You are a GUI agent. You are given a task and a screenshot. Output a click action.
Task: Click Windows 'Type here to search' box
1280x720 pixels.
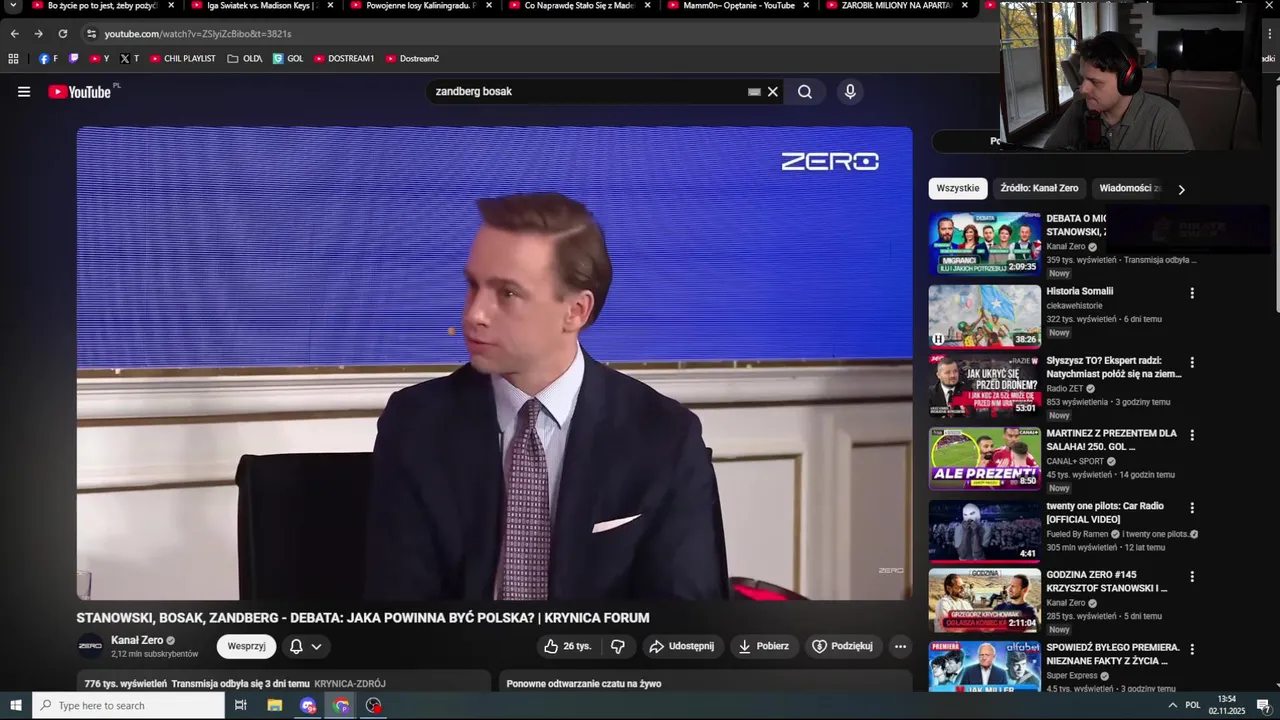pos(128,705)
